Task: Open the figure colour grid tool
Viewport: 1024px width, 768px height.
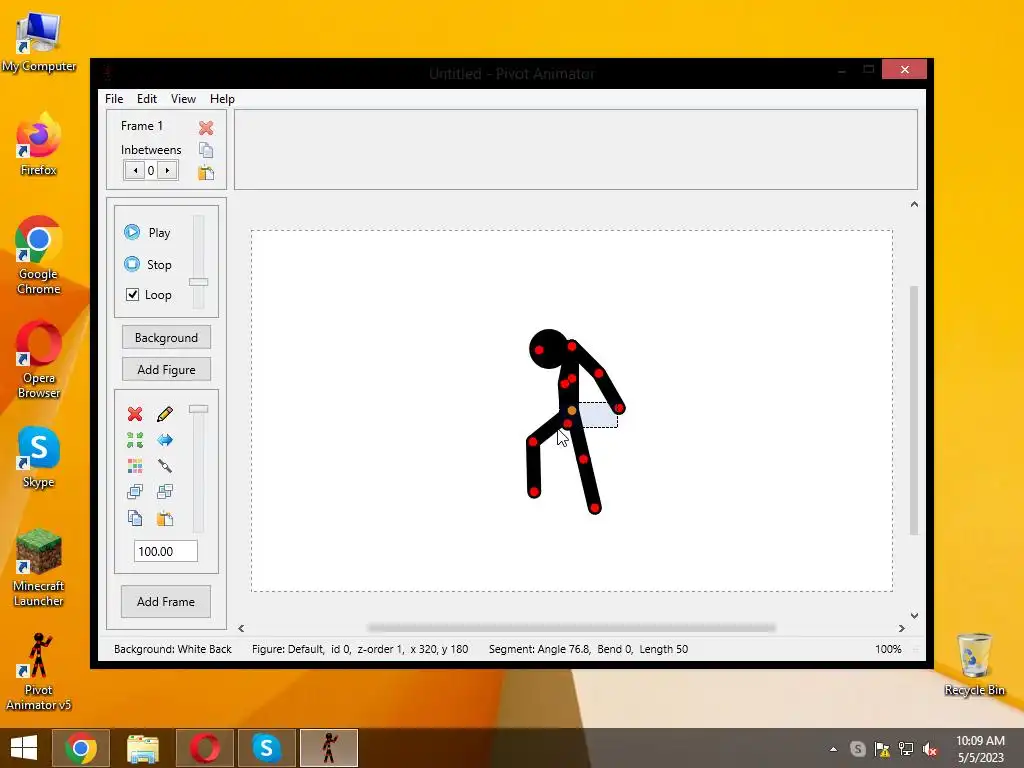Action: 135,466
